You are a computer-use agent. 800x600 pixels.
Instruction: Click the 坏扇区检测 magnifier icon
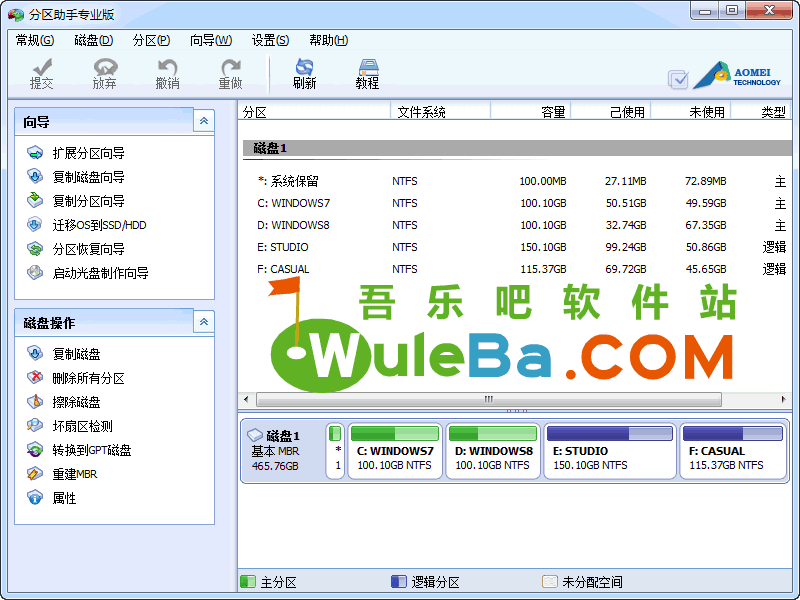[35, 426]
